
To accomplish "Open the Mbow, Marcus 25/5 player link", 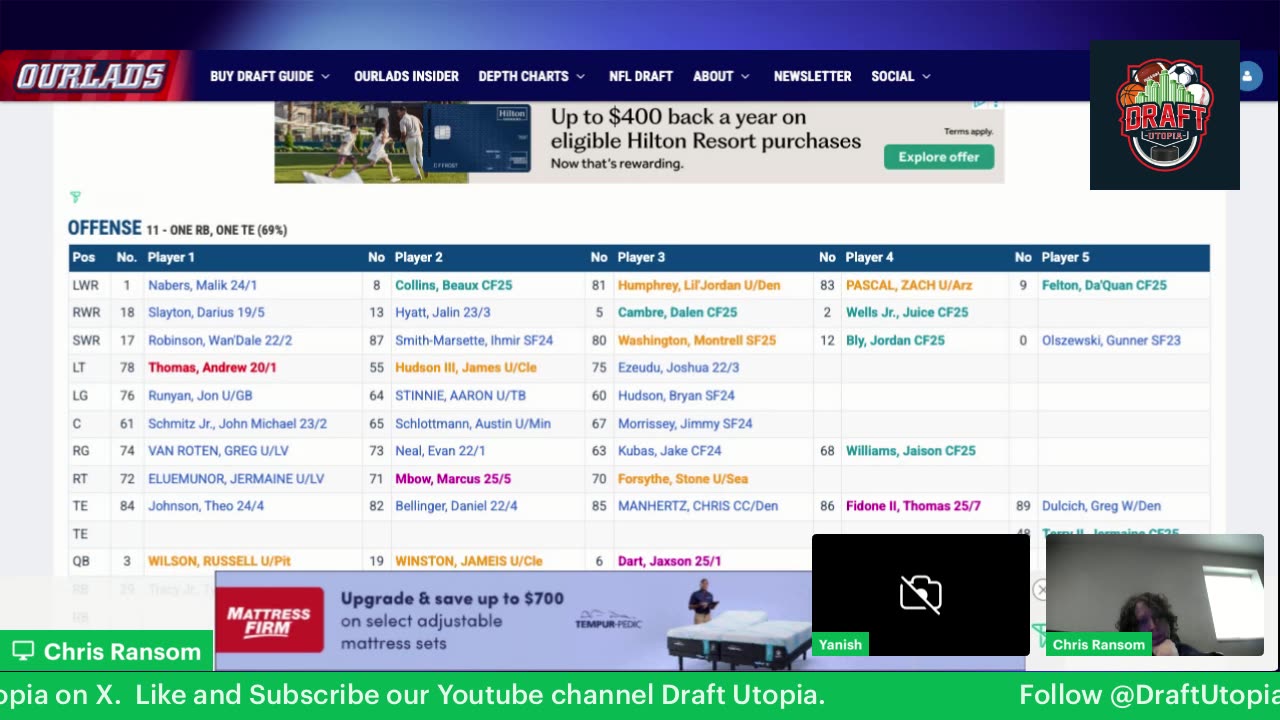I will [x=453, y=478].
